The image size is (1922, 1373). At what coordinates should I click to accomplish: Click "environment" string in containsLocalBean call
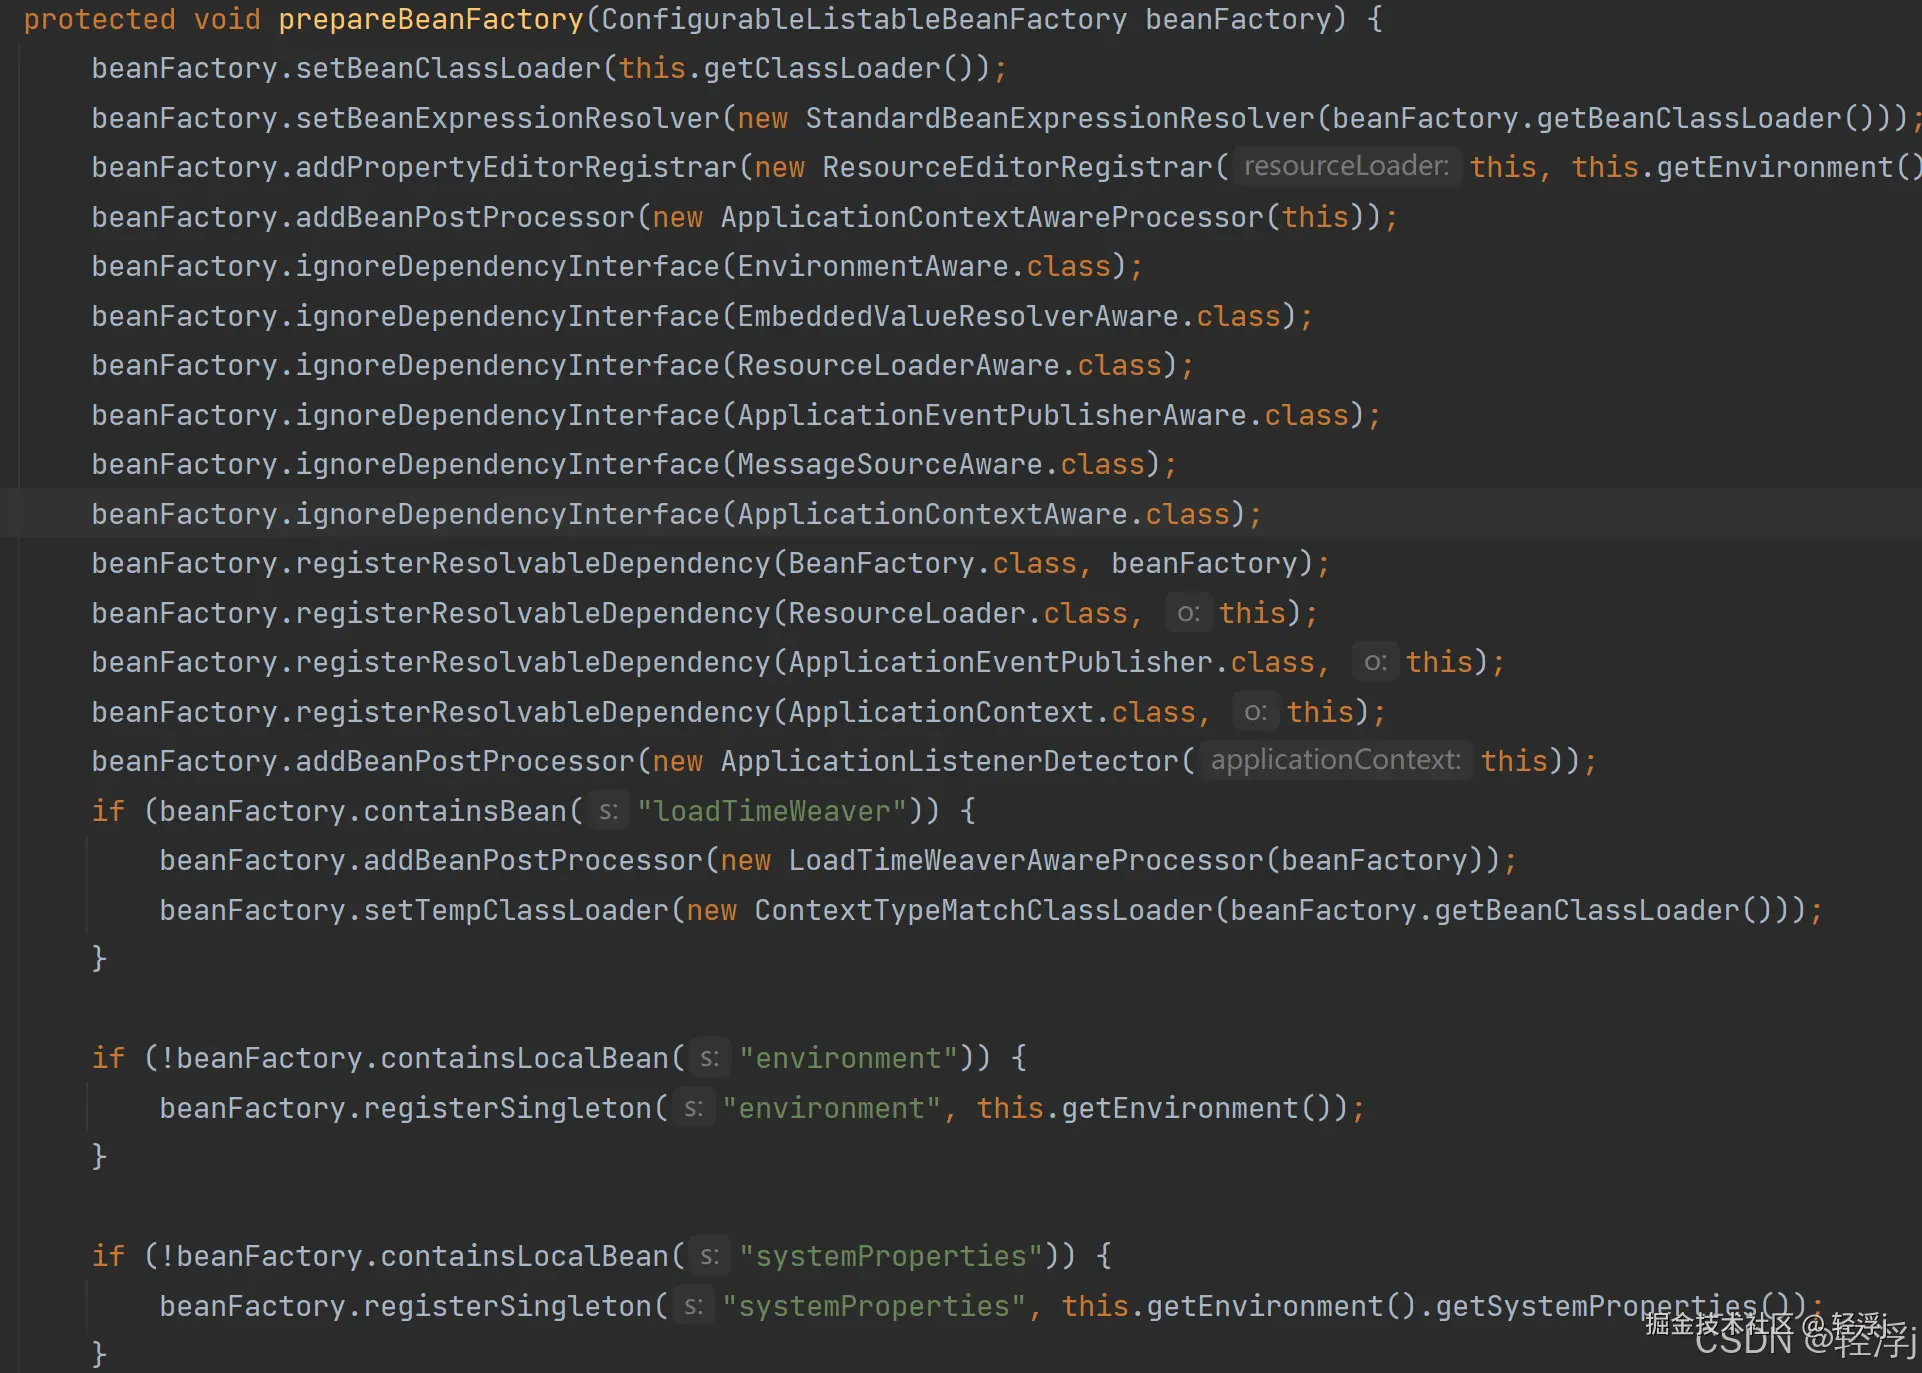pos(848,1058)
